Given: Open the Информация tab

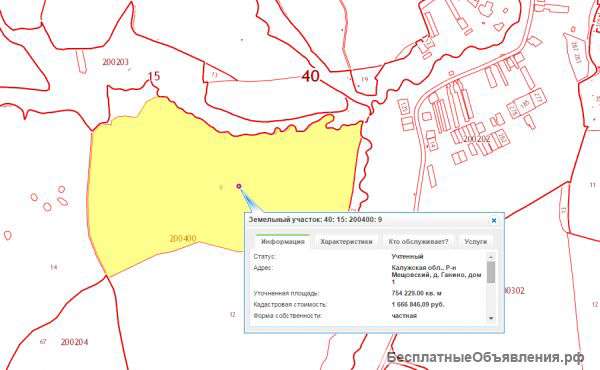Looking at the screenshot, I should [x=283, y=241].
